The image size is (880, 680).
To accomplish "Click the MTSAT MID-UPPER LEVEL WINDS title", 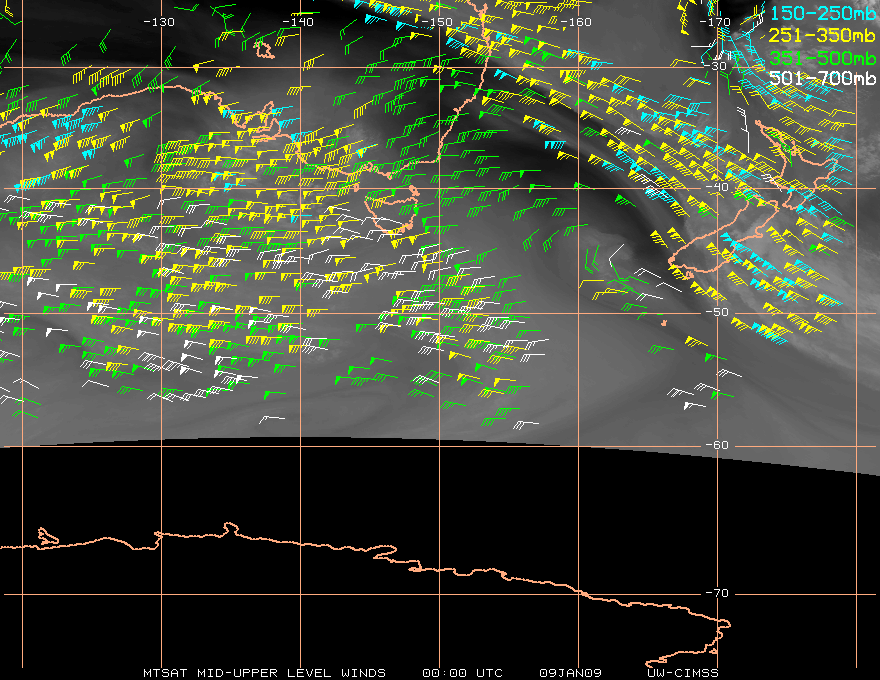I will point(264,673).
